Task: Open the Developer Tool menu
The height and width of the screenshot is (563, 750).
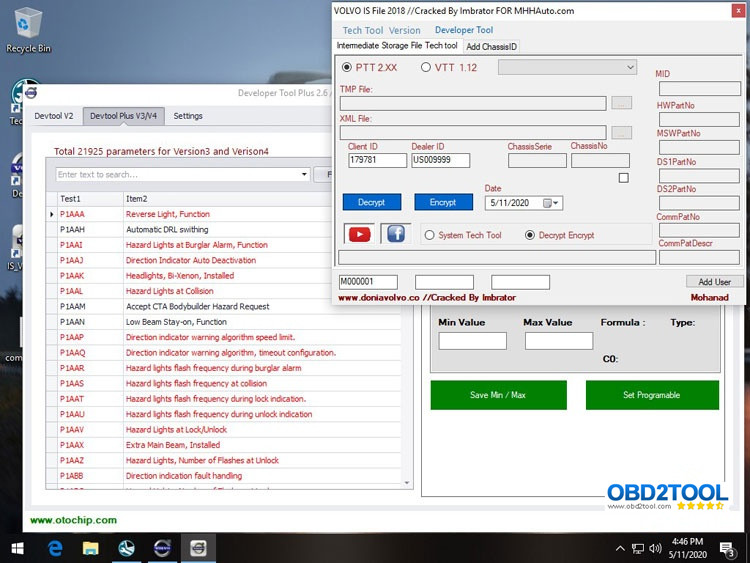Action: [464, 30]
